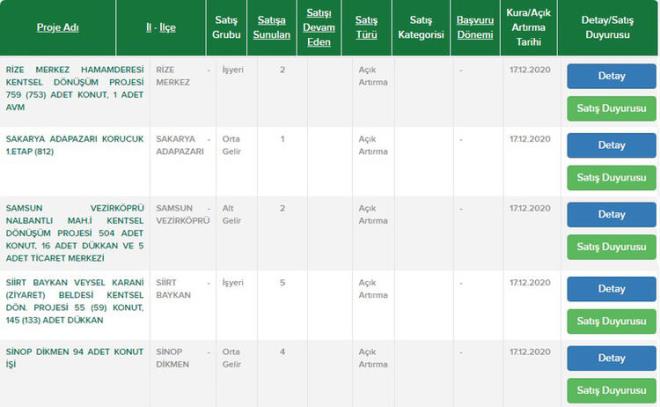This screenshot has height=407, width=660.
Task: Open Detay for Sinop Dikmen project
Action: tap(611, 358)
